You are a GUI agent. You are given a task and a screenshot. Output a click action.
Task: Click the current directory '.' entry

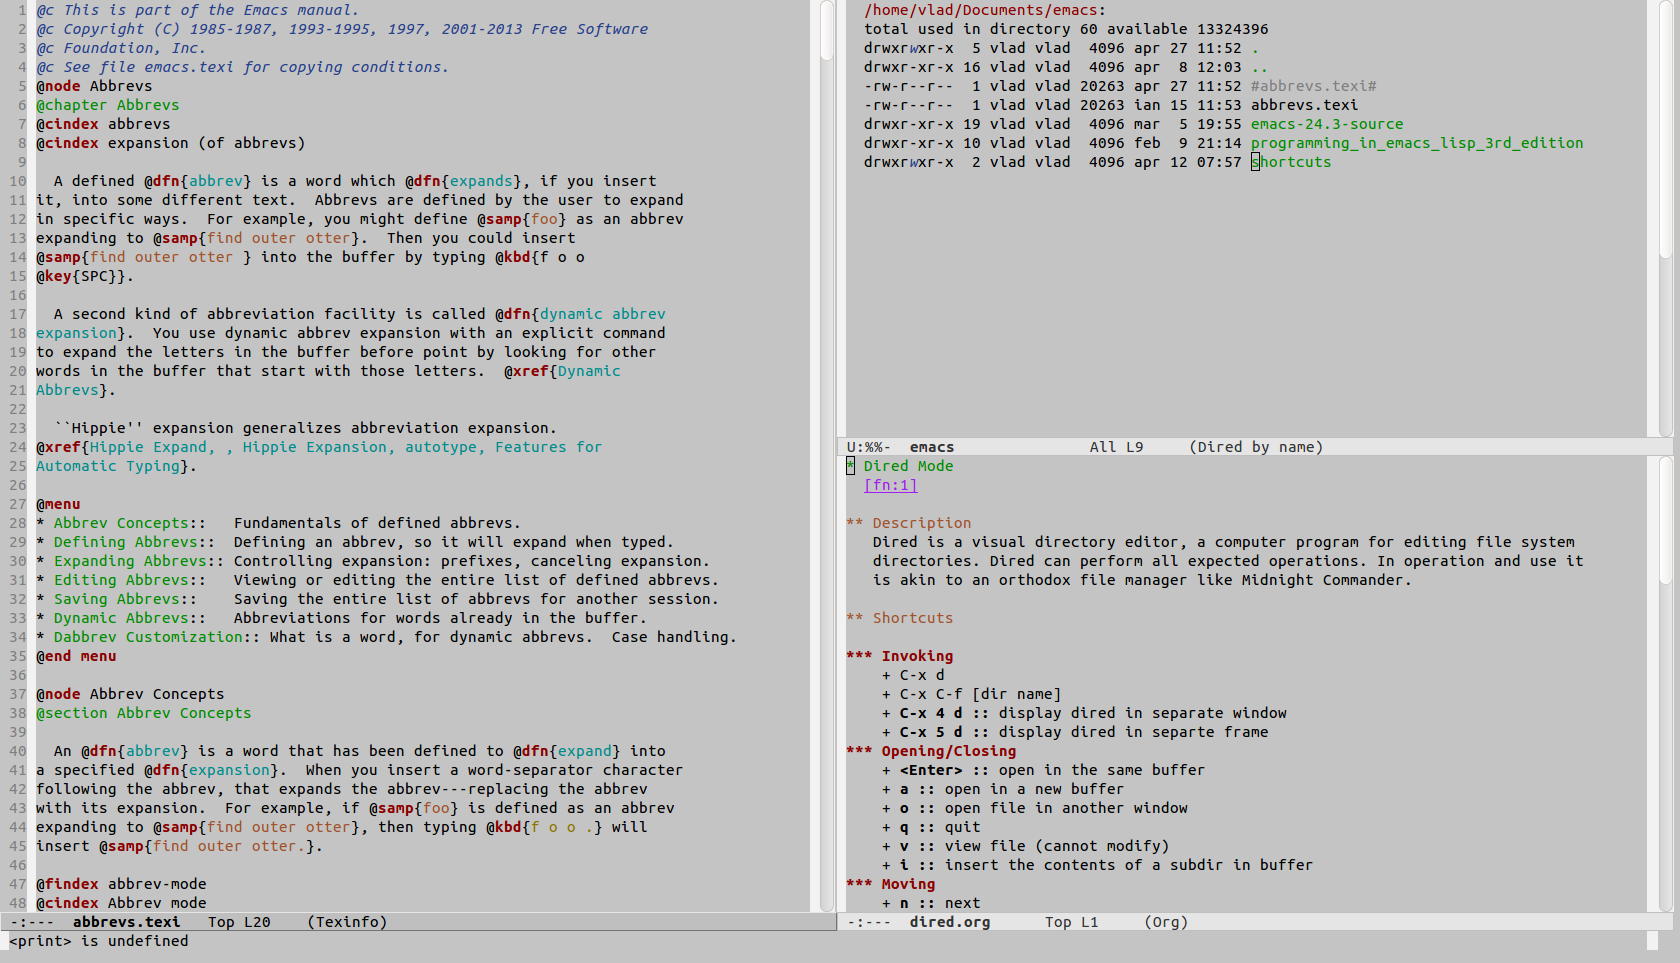[1255, 48]
